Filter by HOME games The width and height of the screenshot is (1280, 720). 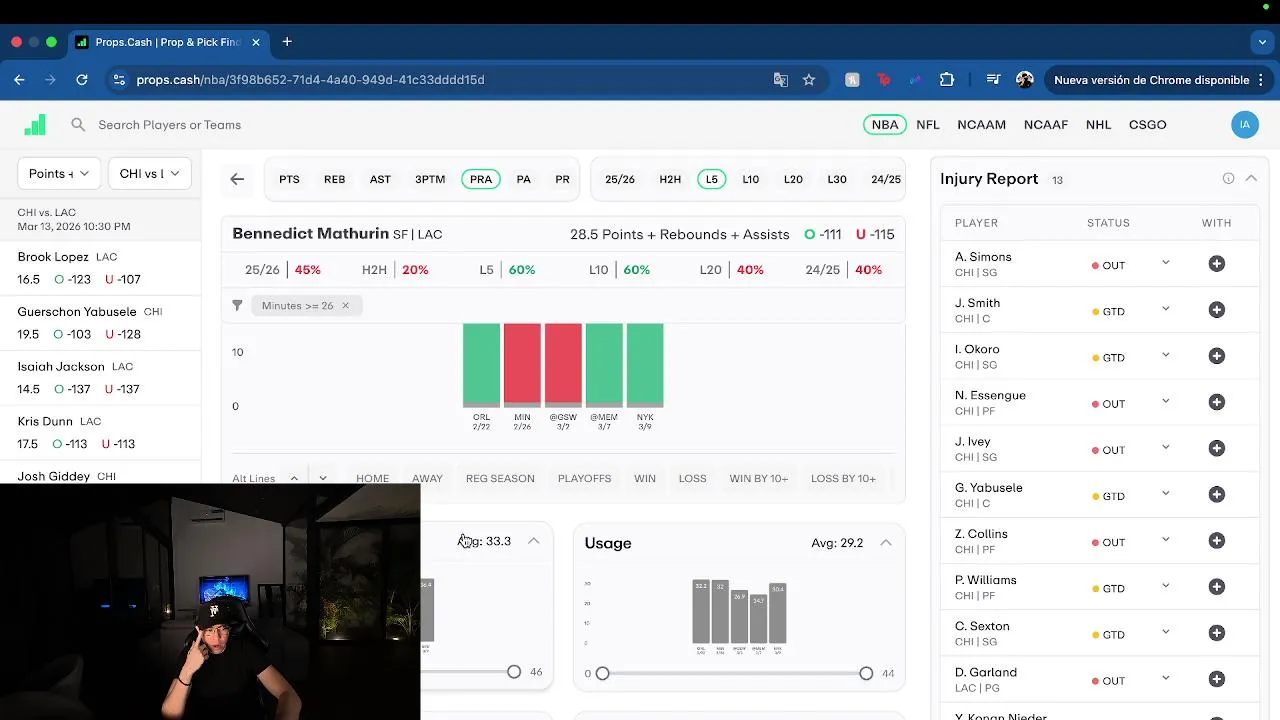pos(373,478)
